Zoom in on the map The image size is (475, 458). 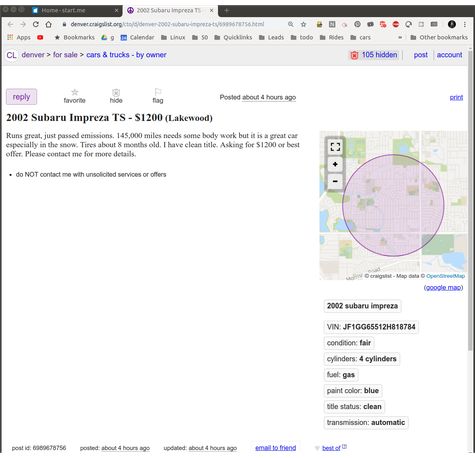335,164
